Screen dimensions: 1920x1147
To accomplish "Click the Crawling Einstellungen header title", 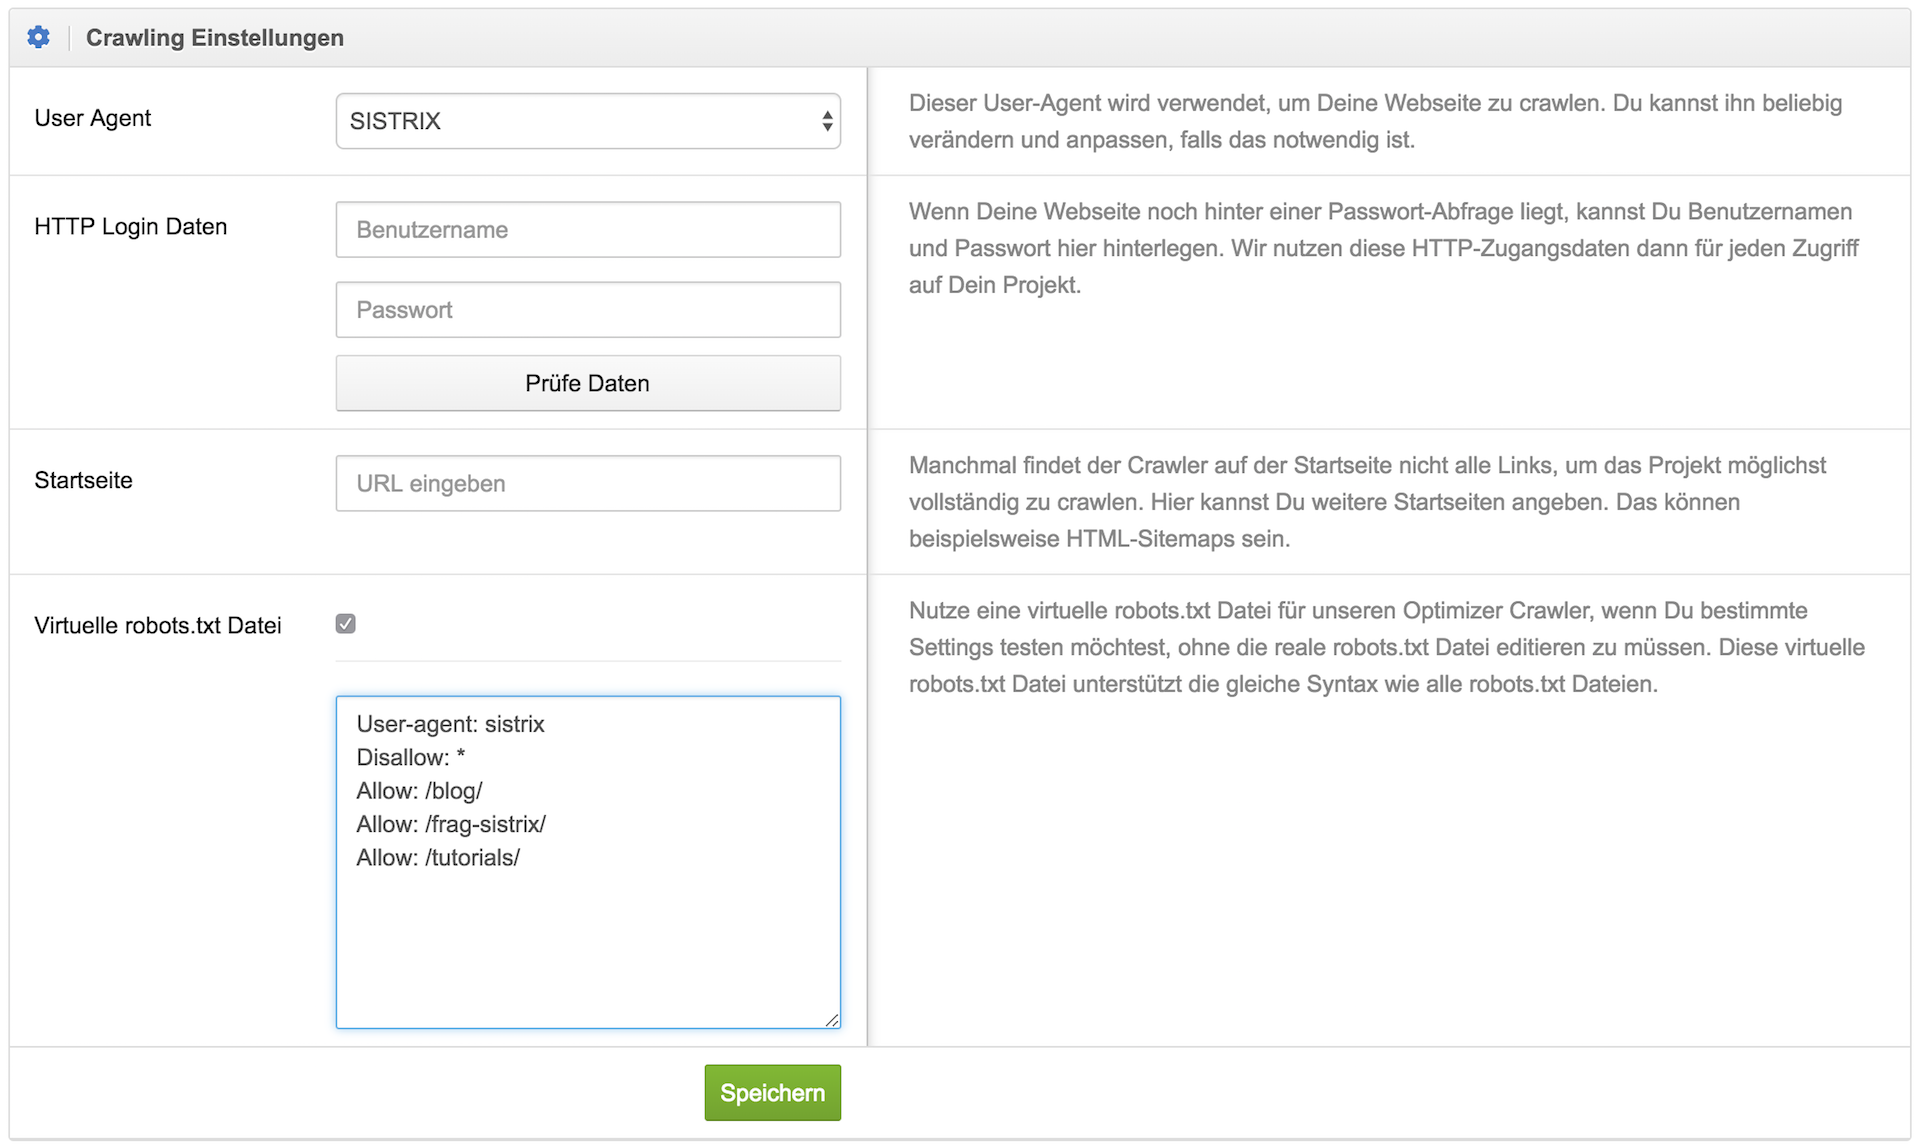I will click(x=214, y=38).
